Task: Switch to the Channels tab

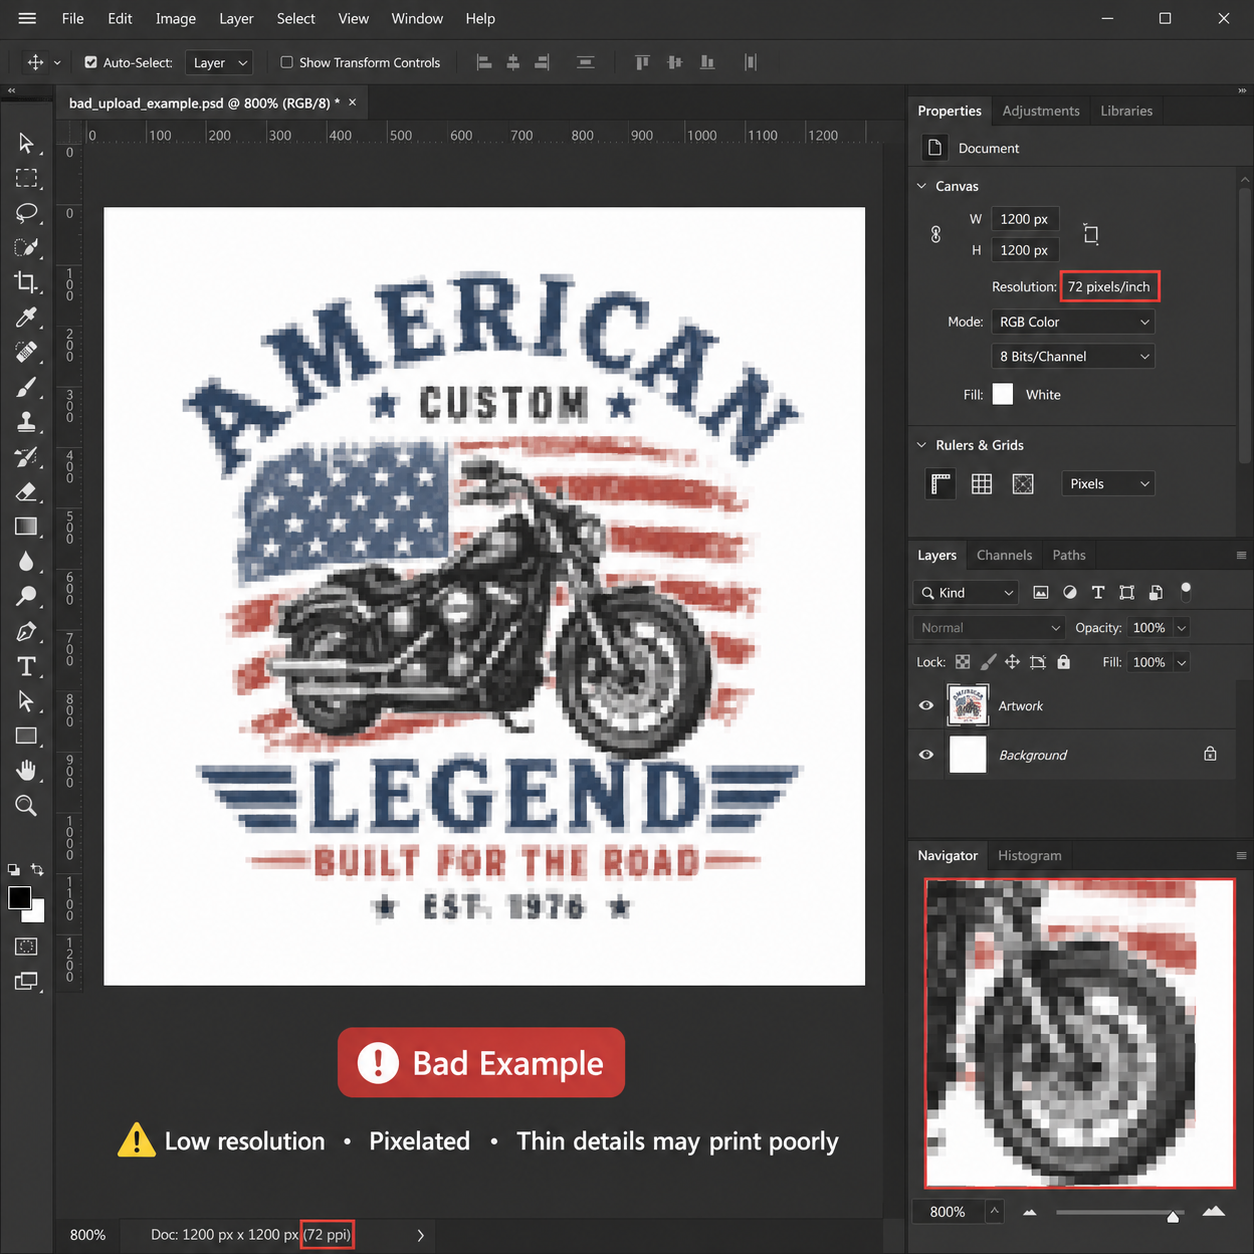Action: click(x=1003, y=555)
